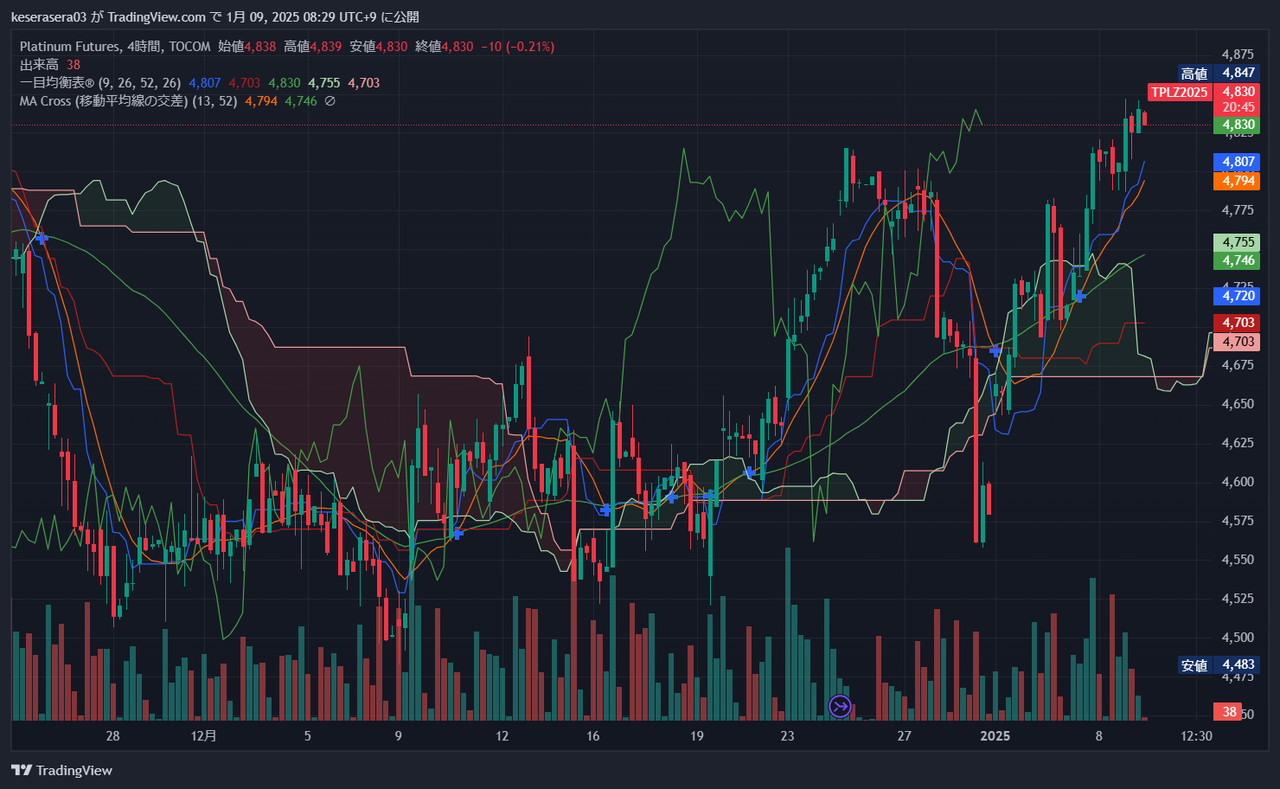Viewport: 1280px width, 789px height.
Task: Select the Platinum Futures symbol title
Action: coord(69,46)
